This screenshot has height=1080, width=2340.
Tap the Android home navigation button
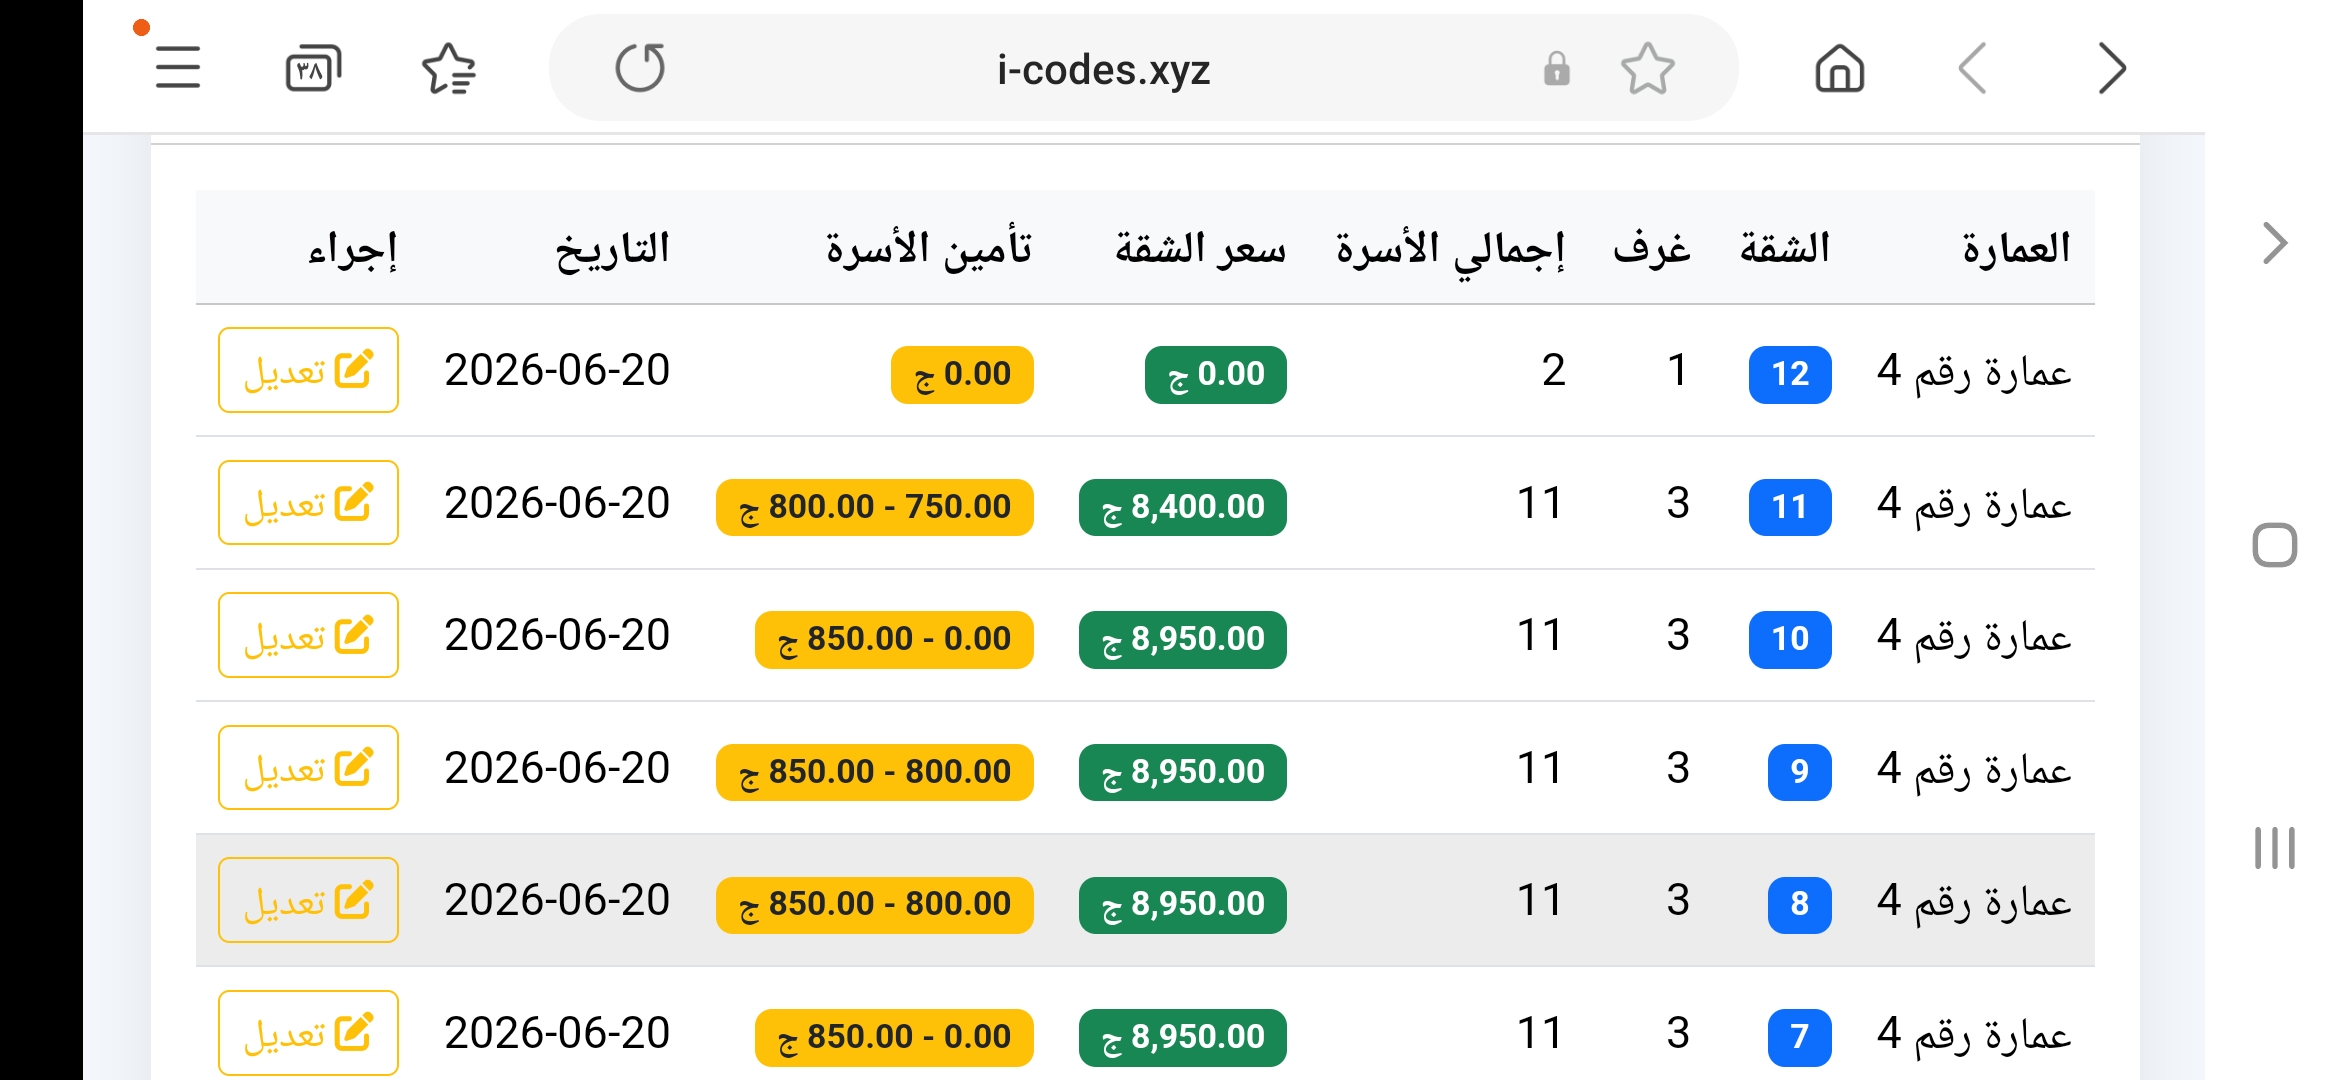click(x=2274, y=545)
